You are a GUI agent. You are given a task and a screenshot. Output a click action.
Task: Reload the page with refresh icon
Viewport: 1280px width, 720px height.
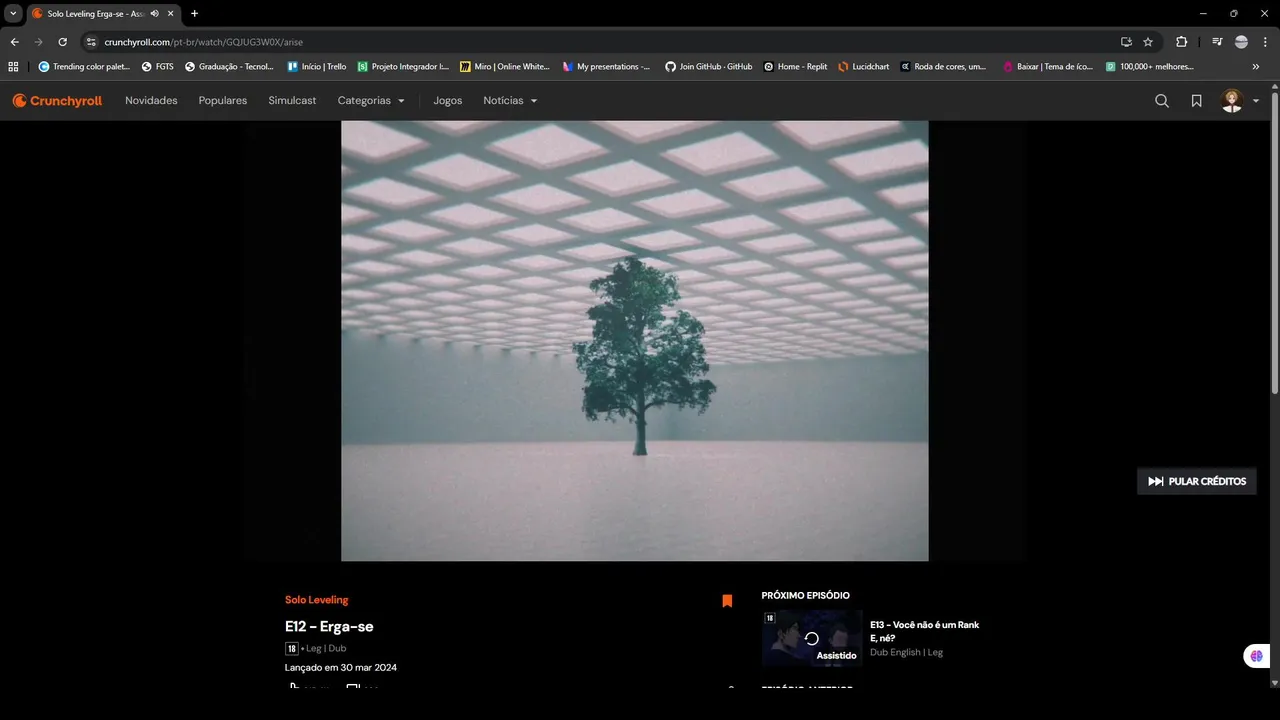tap(62, 42)
